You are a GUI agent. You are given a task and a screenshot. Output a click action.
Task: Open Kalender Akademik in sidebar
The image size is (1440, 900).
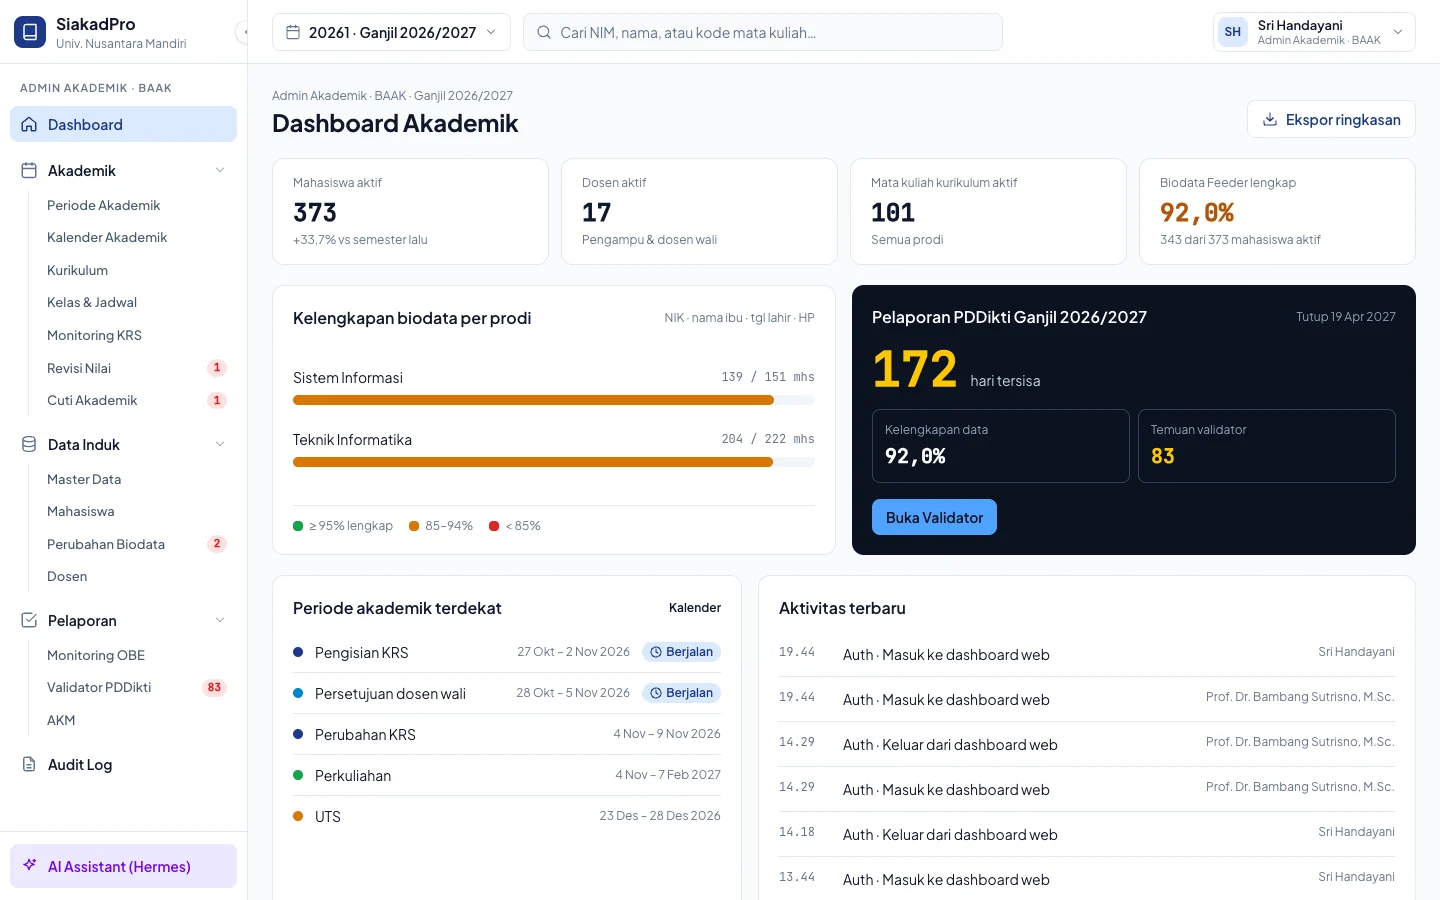pos(135,237)
